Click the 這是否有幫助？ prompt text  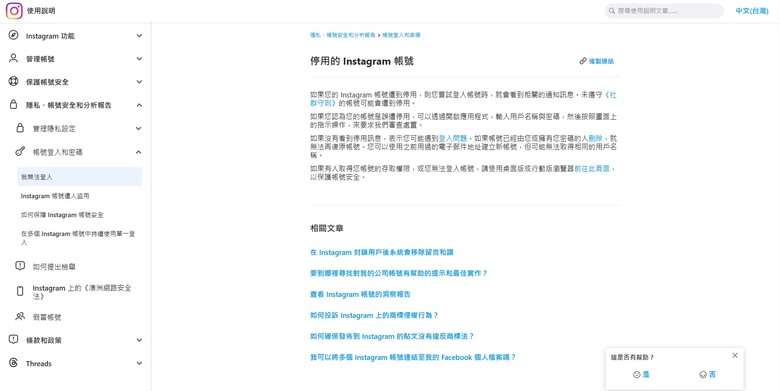(x=632, y=357)
